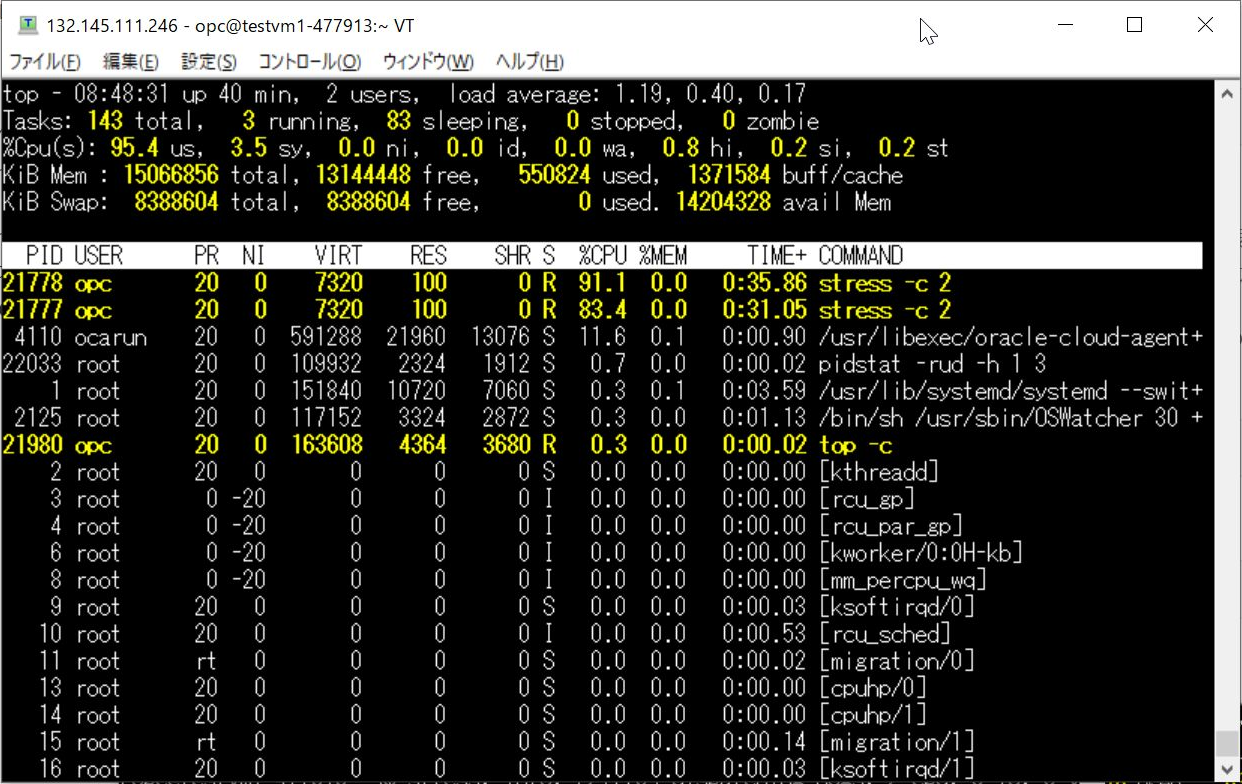Click the scrollbar down arrow
Image resolution: width=1242 pixels, height=784 pixels.
click(x=1227, y=770)
